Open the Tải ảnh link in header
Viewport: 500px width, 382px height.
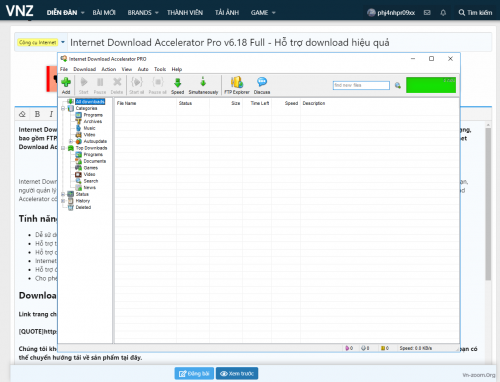tap(227, 13)
